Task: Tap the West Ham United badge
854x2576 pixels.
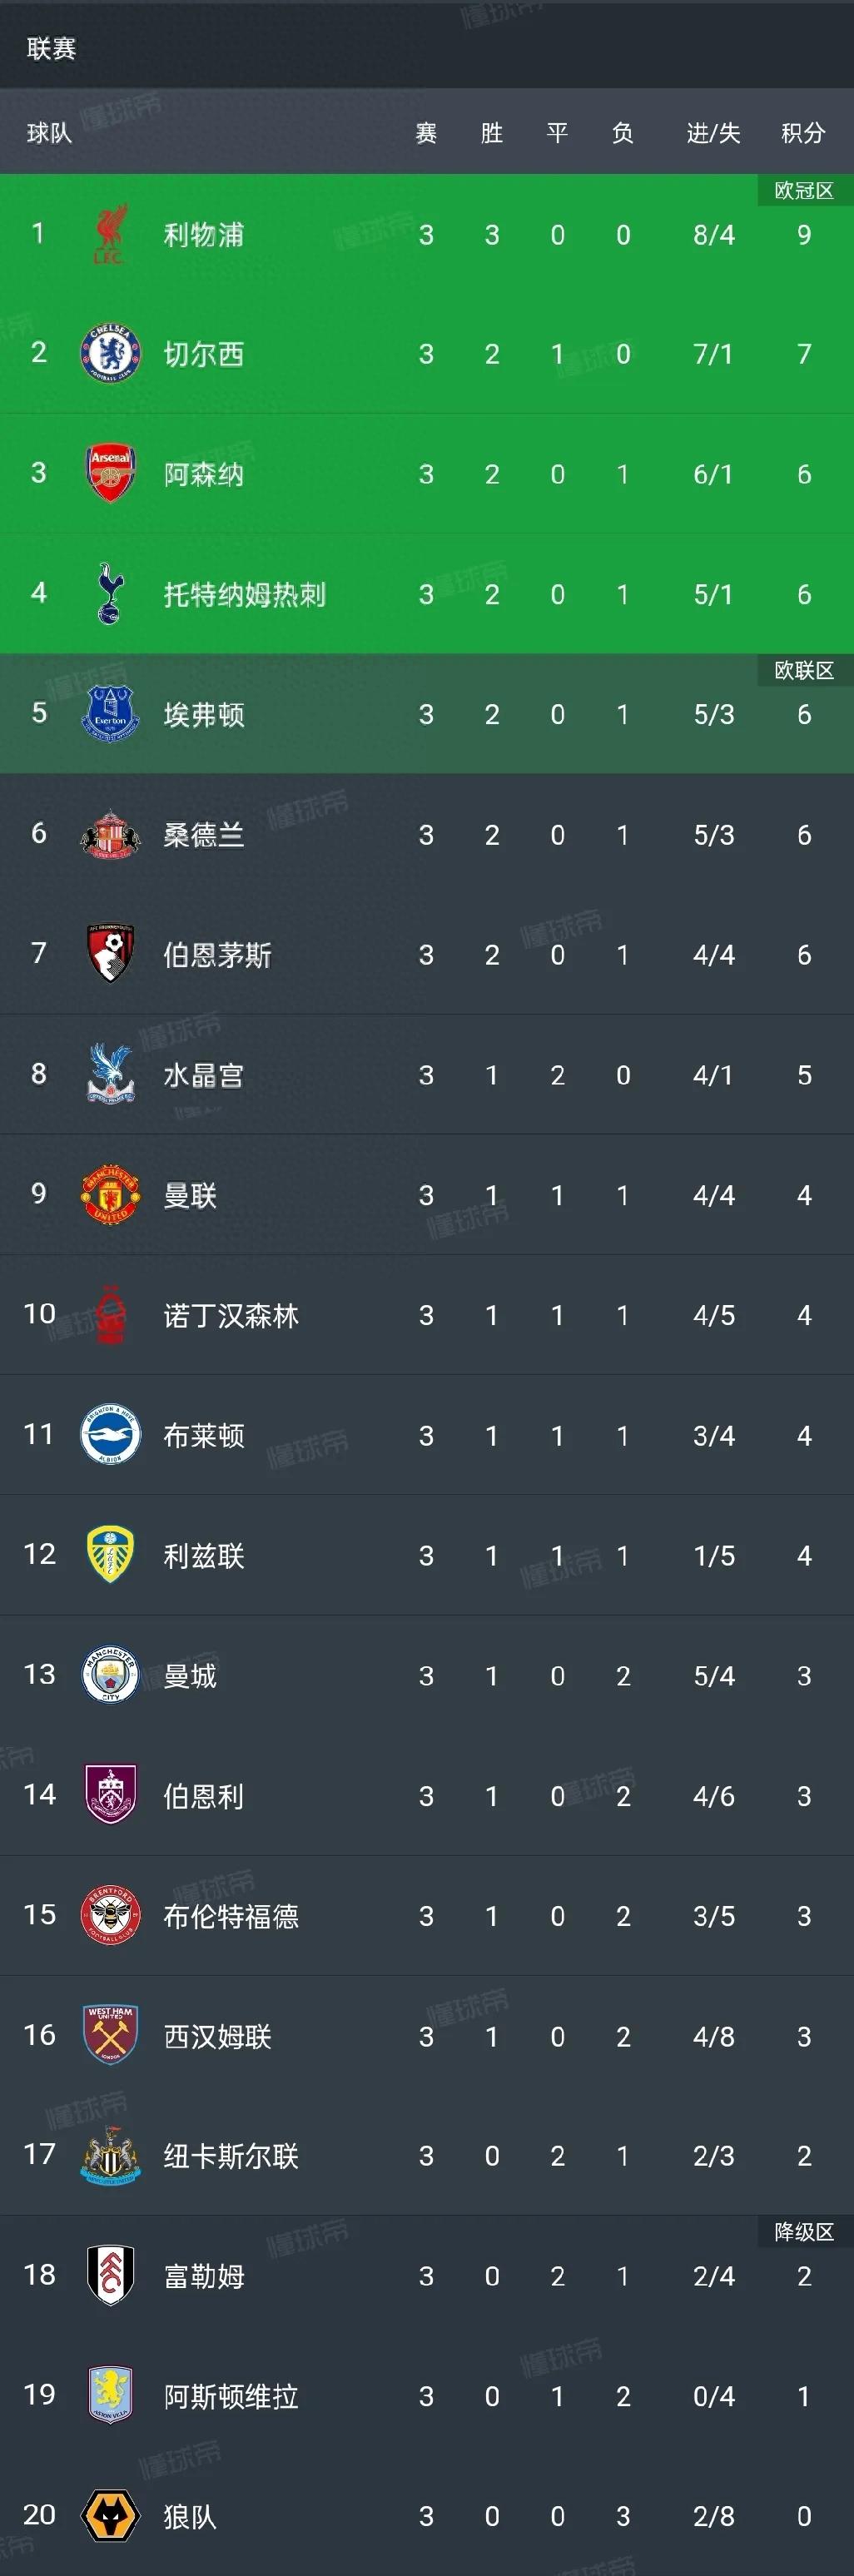Action: tap(110, 2035)
